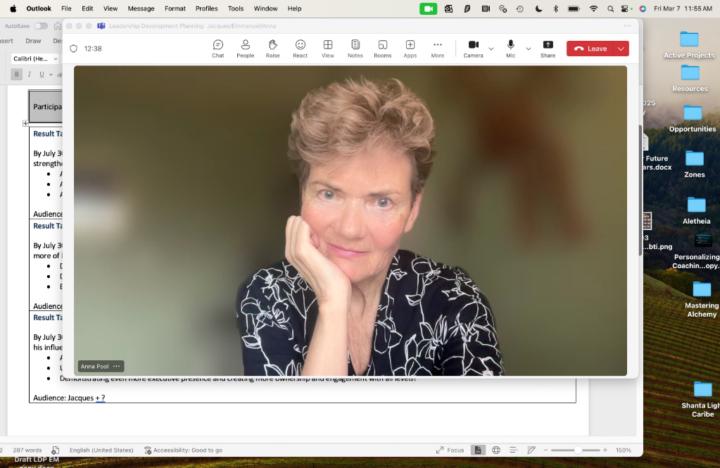Open the File menu
Image resolution: width=720 pixels, height=468 pixels.
pyautogui.click(x=66, y=8)
